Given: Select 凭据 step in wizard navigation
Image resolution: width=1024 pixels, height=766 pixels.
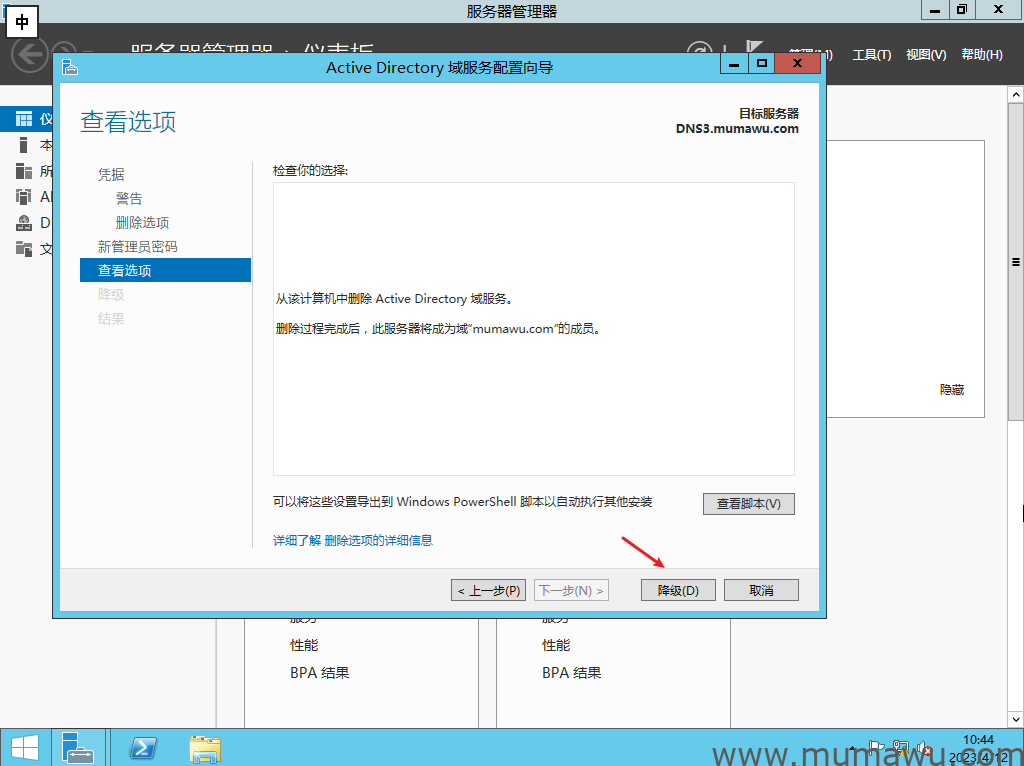Looking at the screenshot, I should tap(111, 174).
